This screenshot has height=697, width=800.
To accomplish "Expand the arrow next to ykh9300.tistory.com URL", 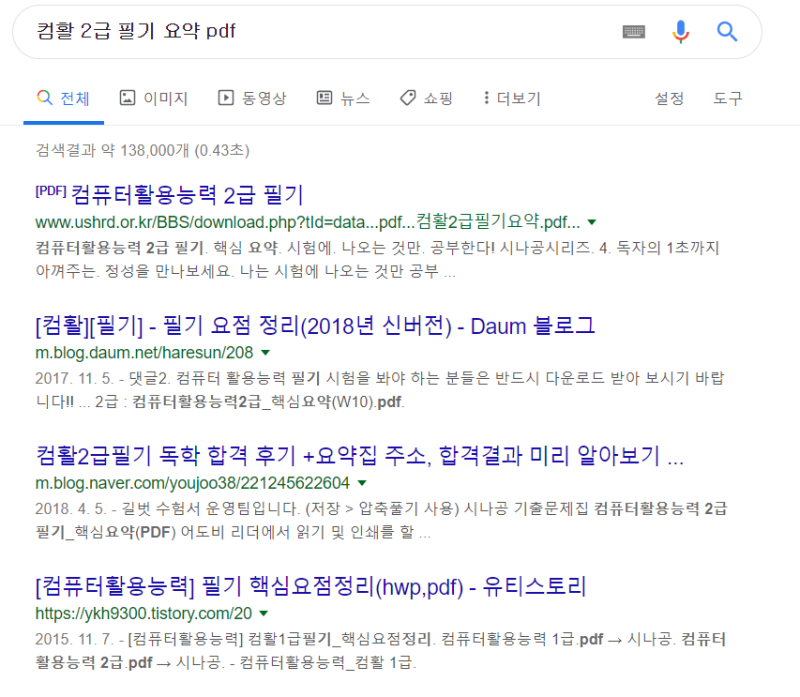I will pyautogui.click(x=264, y=613).
